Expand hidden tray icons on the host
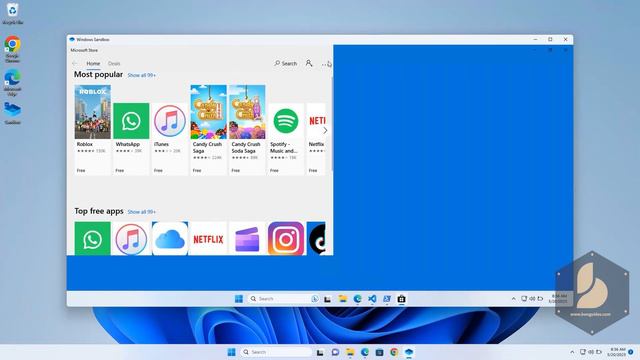640x360 pixels. pos(572,352)
